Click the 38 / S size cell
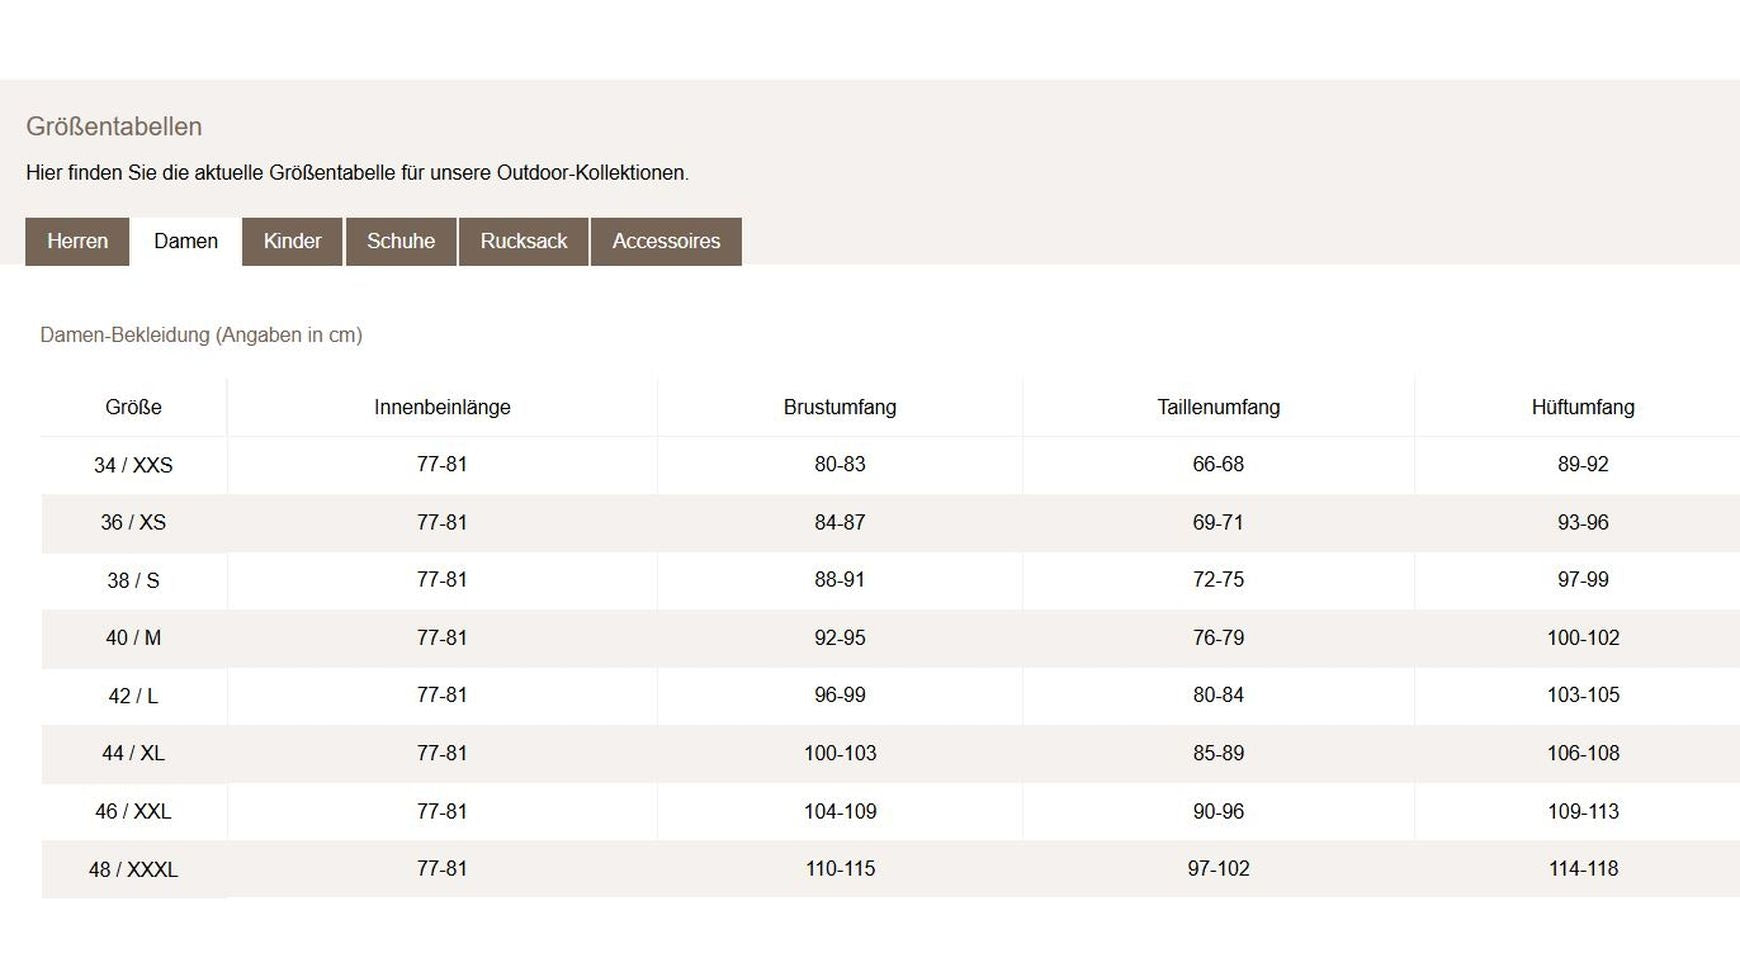This screenshot has height=979, width=1740. point(133,580)
